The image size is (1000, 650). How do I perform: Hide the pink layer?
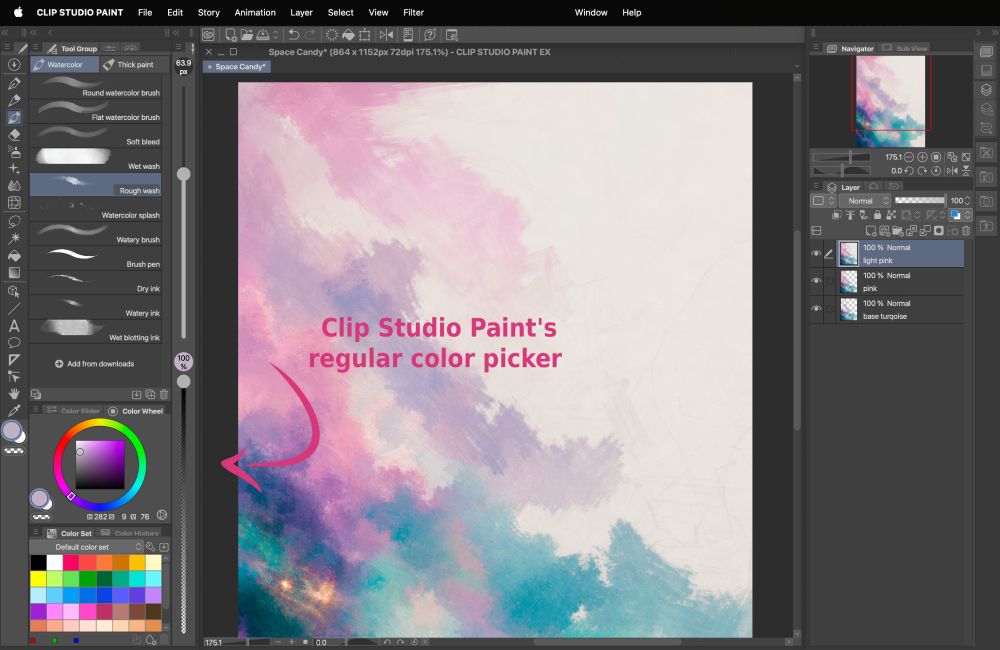click(816, 281)
